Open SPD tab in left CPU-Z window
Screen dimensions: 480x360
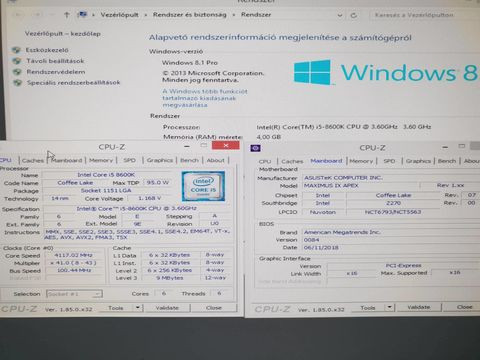pyautogui.click(x=129, y=160)
